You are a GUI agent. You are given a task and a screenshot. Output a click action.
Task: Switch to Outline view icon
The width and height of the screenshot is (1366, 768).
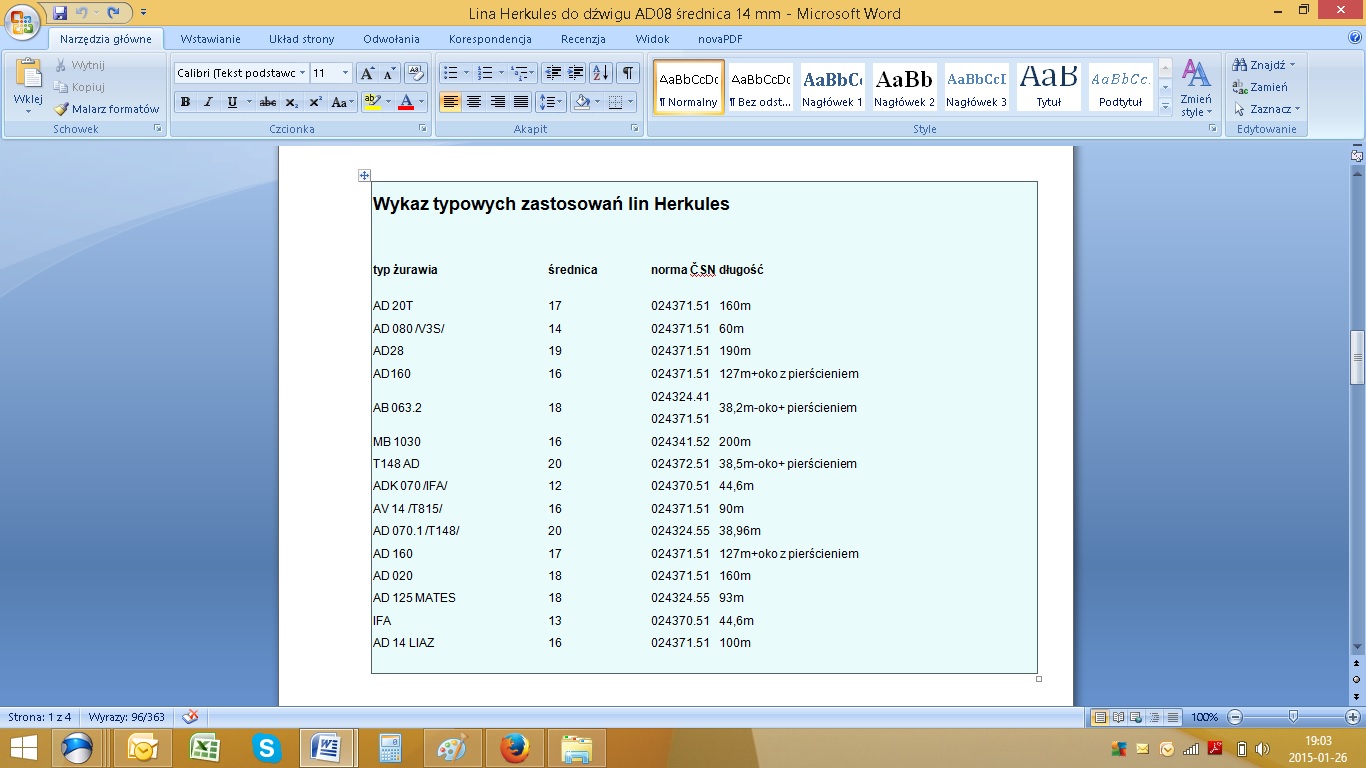coord(1154,717)
